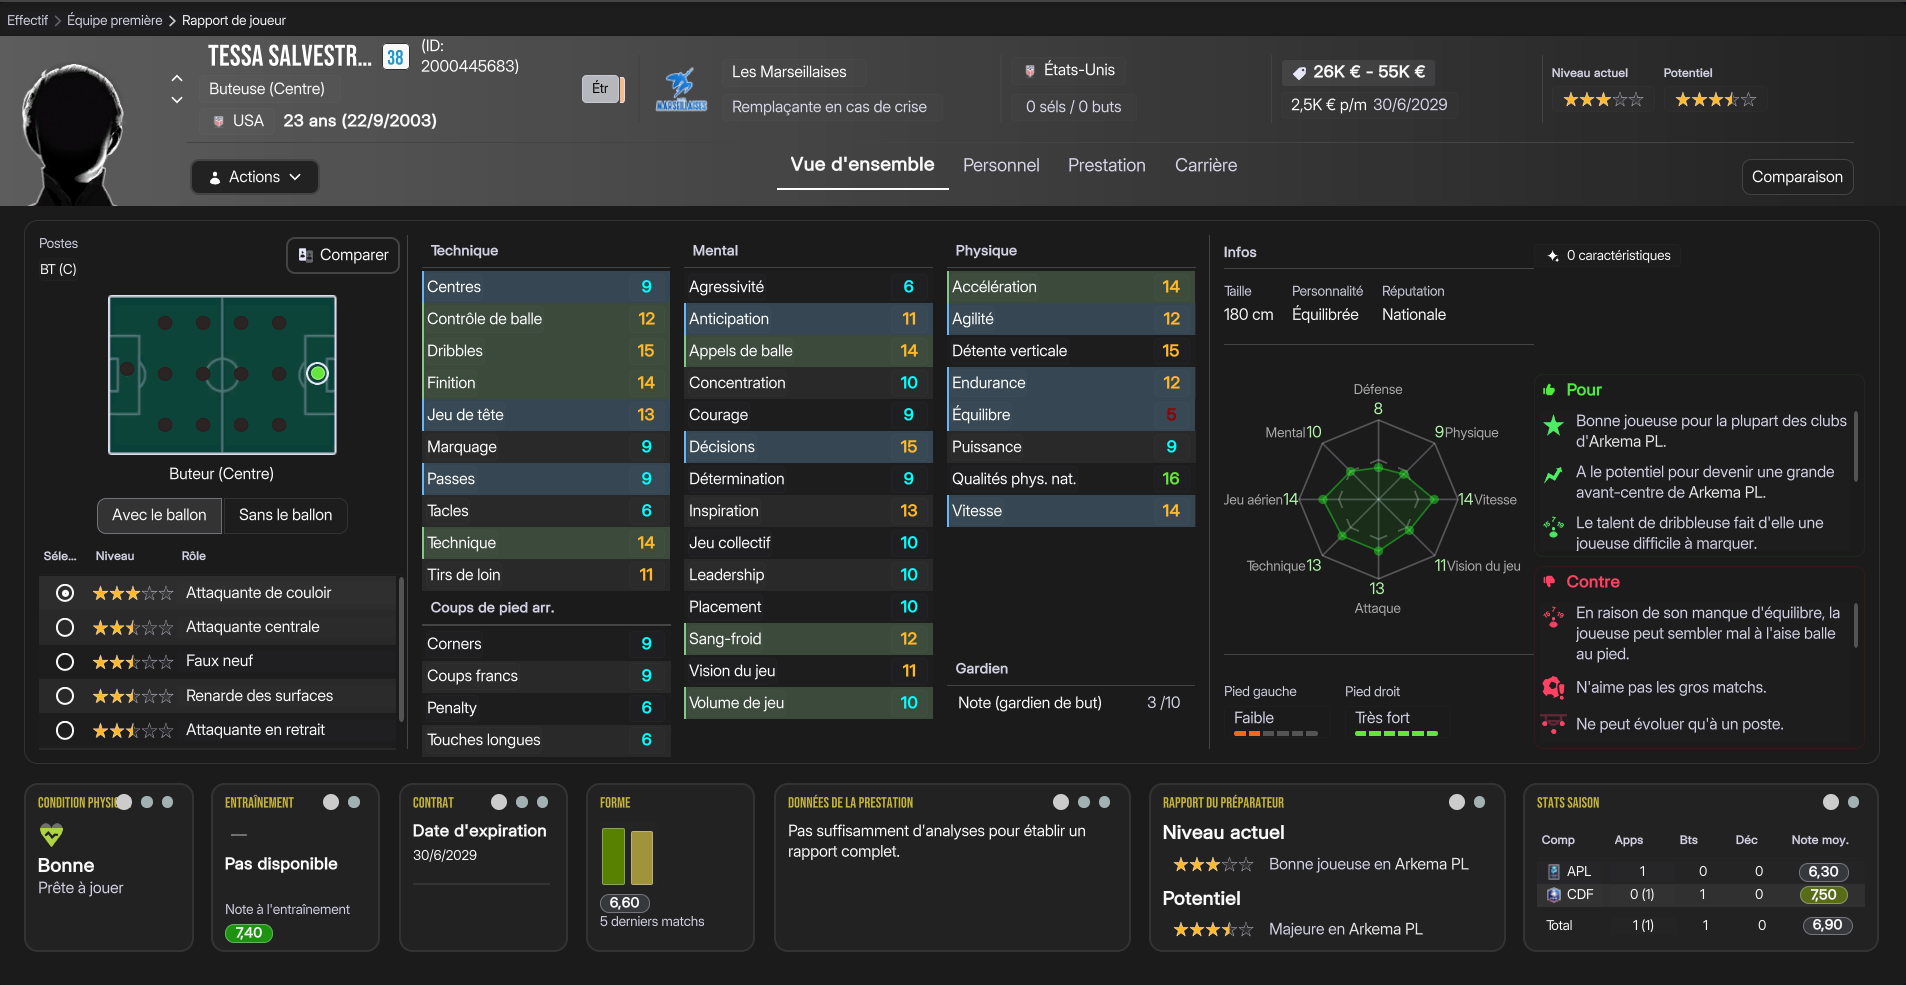Go to next player with down chevron
This screenshot has height=985, width=1906.
coord(177,100)
